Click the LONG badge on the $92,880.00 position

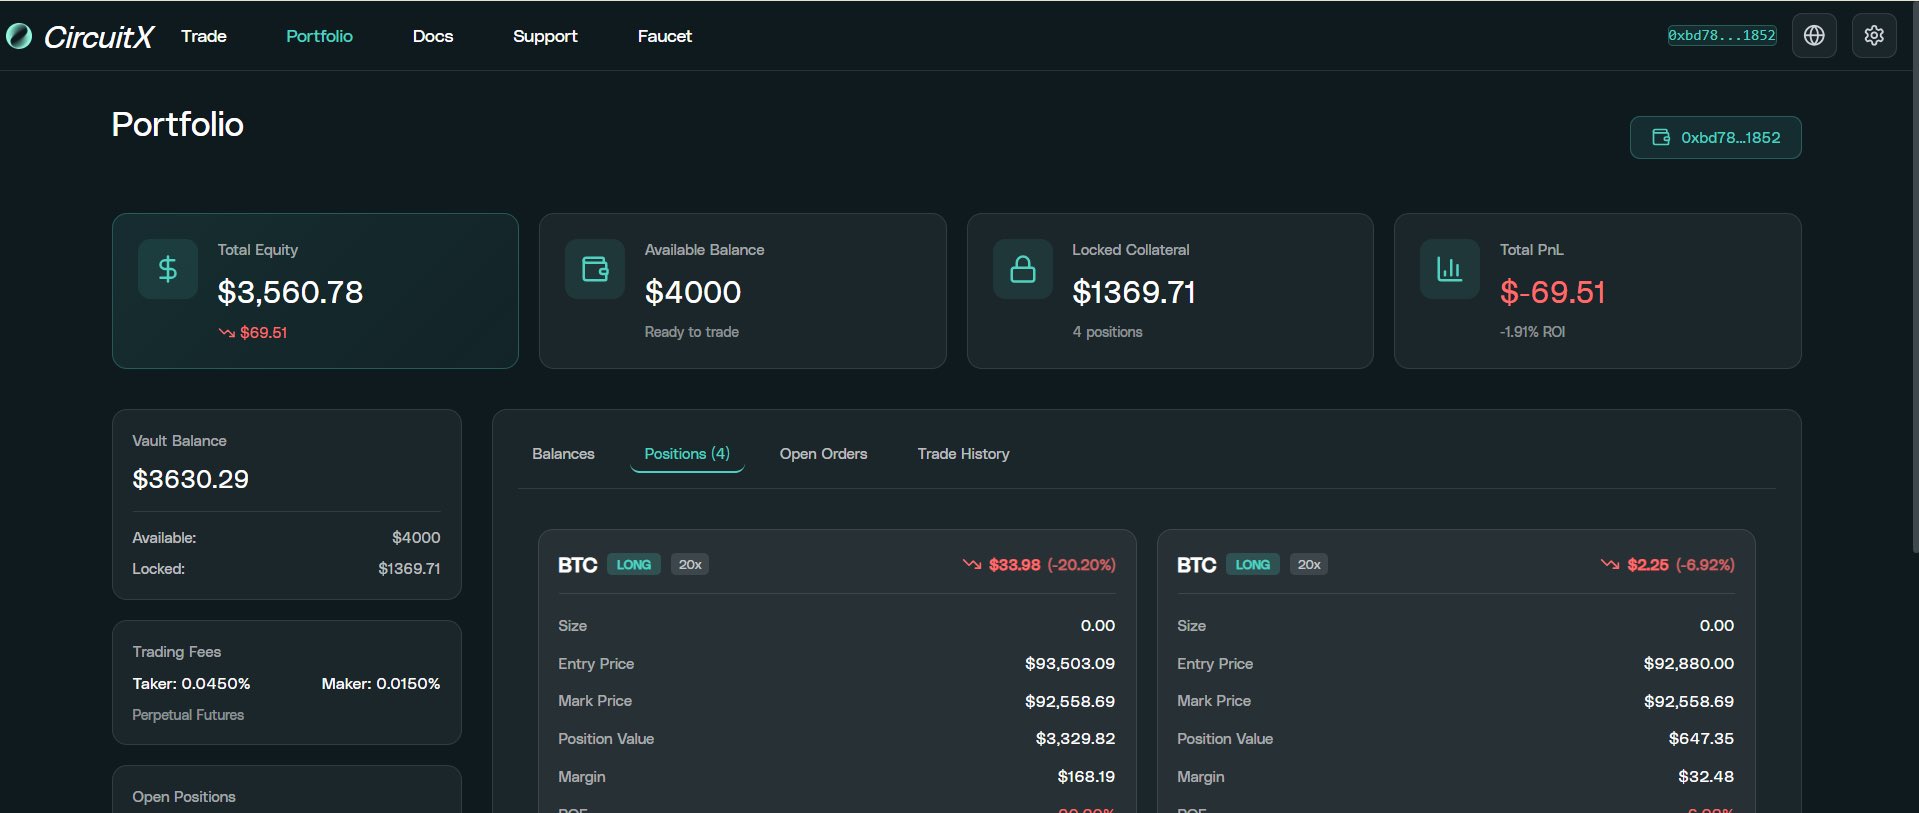[1253, 565]
